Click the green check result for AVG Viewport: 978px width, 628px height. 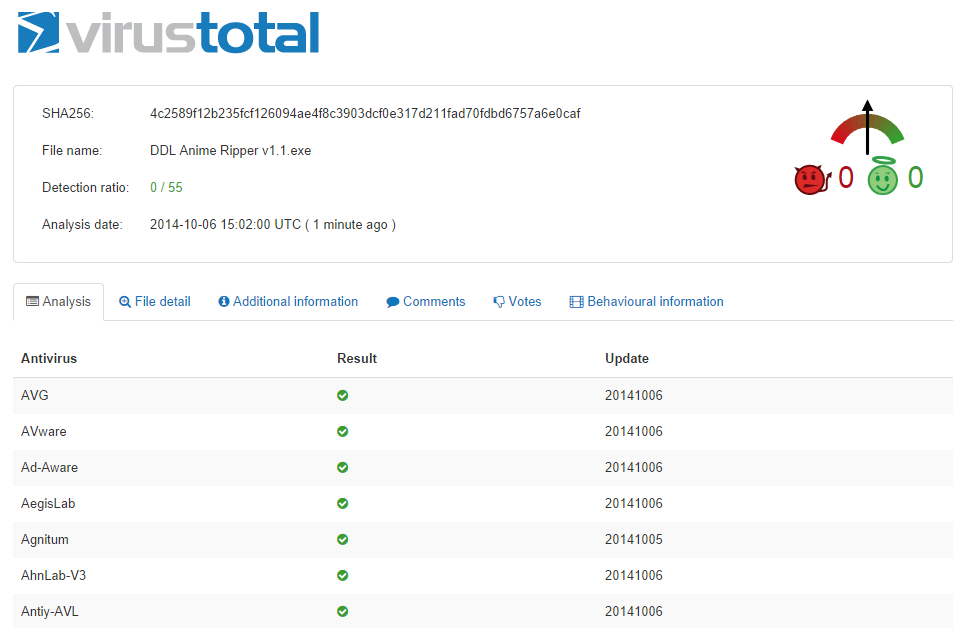pyautogui.click(x=342, y=395)
